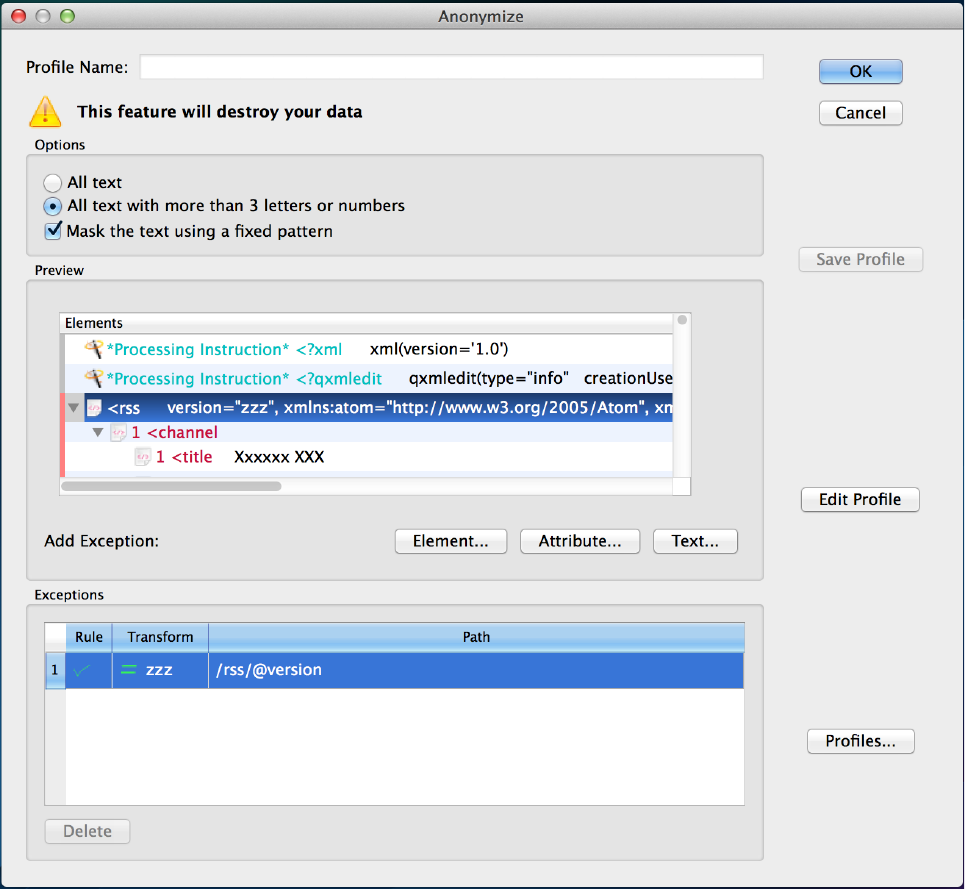Click the vertical scrollbar knob in Preview
The image size is (965, 889).
pyautogui.click(x=682, y=320)
